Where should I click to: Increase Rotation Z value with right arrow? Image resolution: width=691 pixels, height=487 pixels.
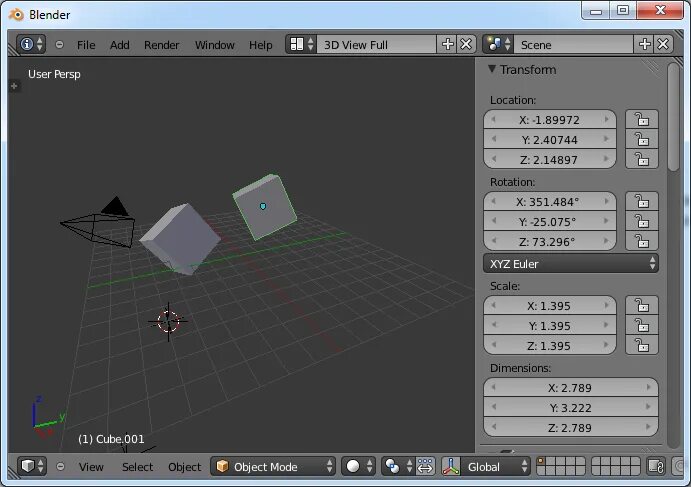[x=607, y=241]
